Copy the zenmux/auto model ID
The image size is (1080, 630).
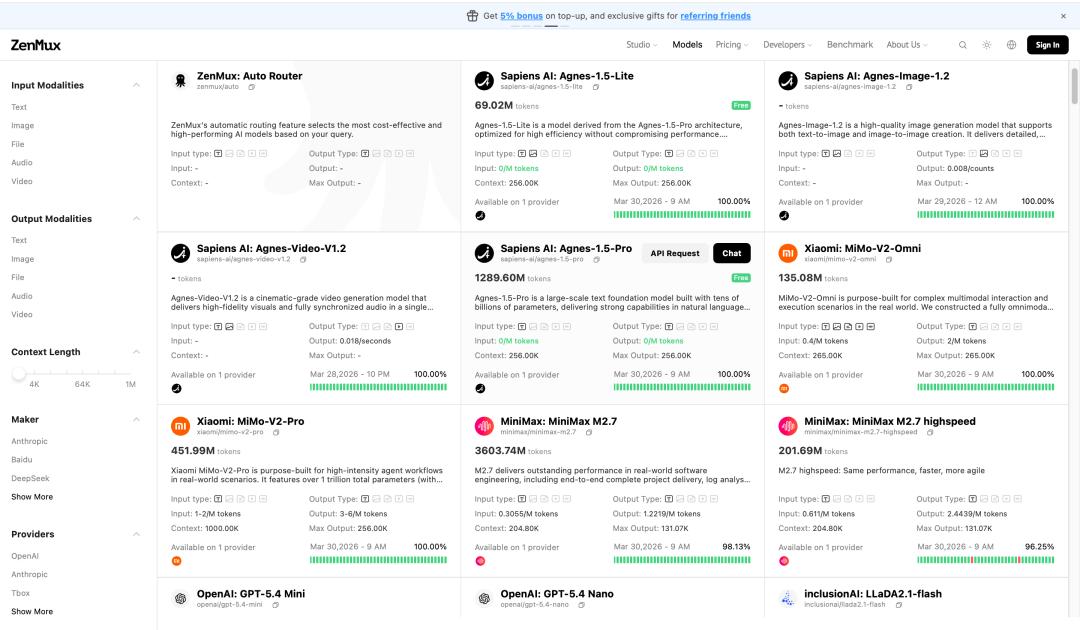click(x=251, y=87)
